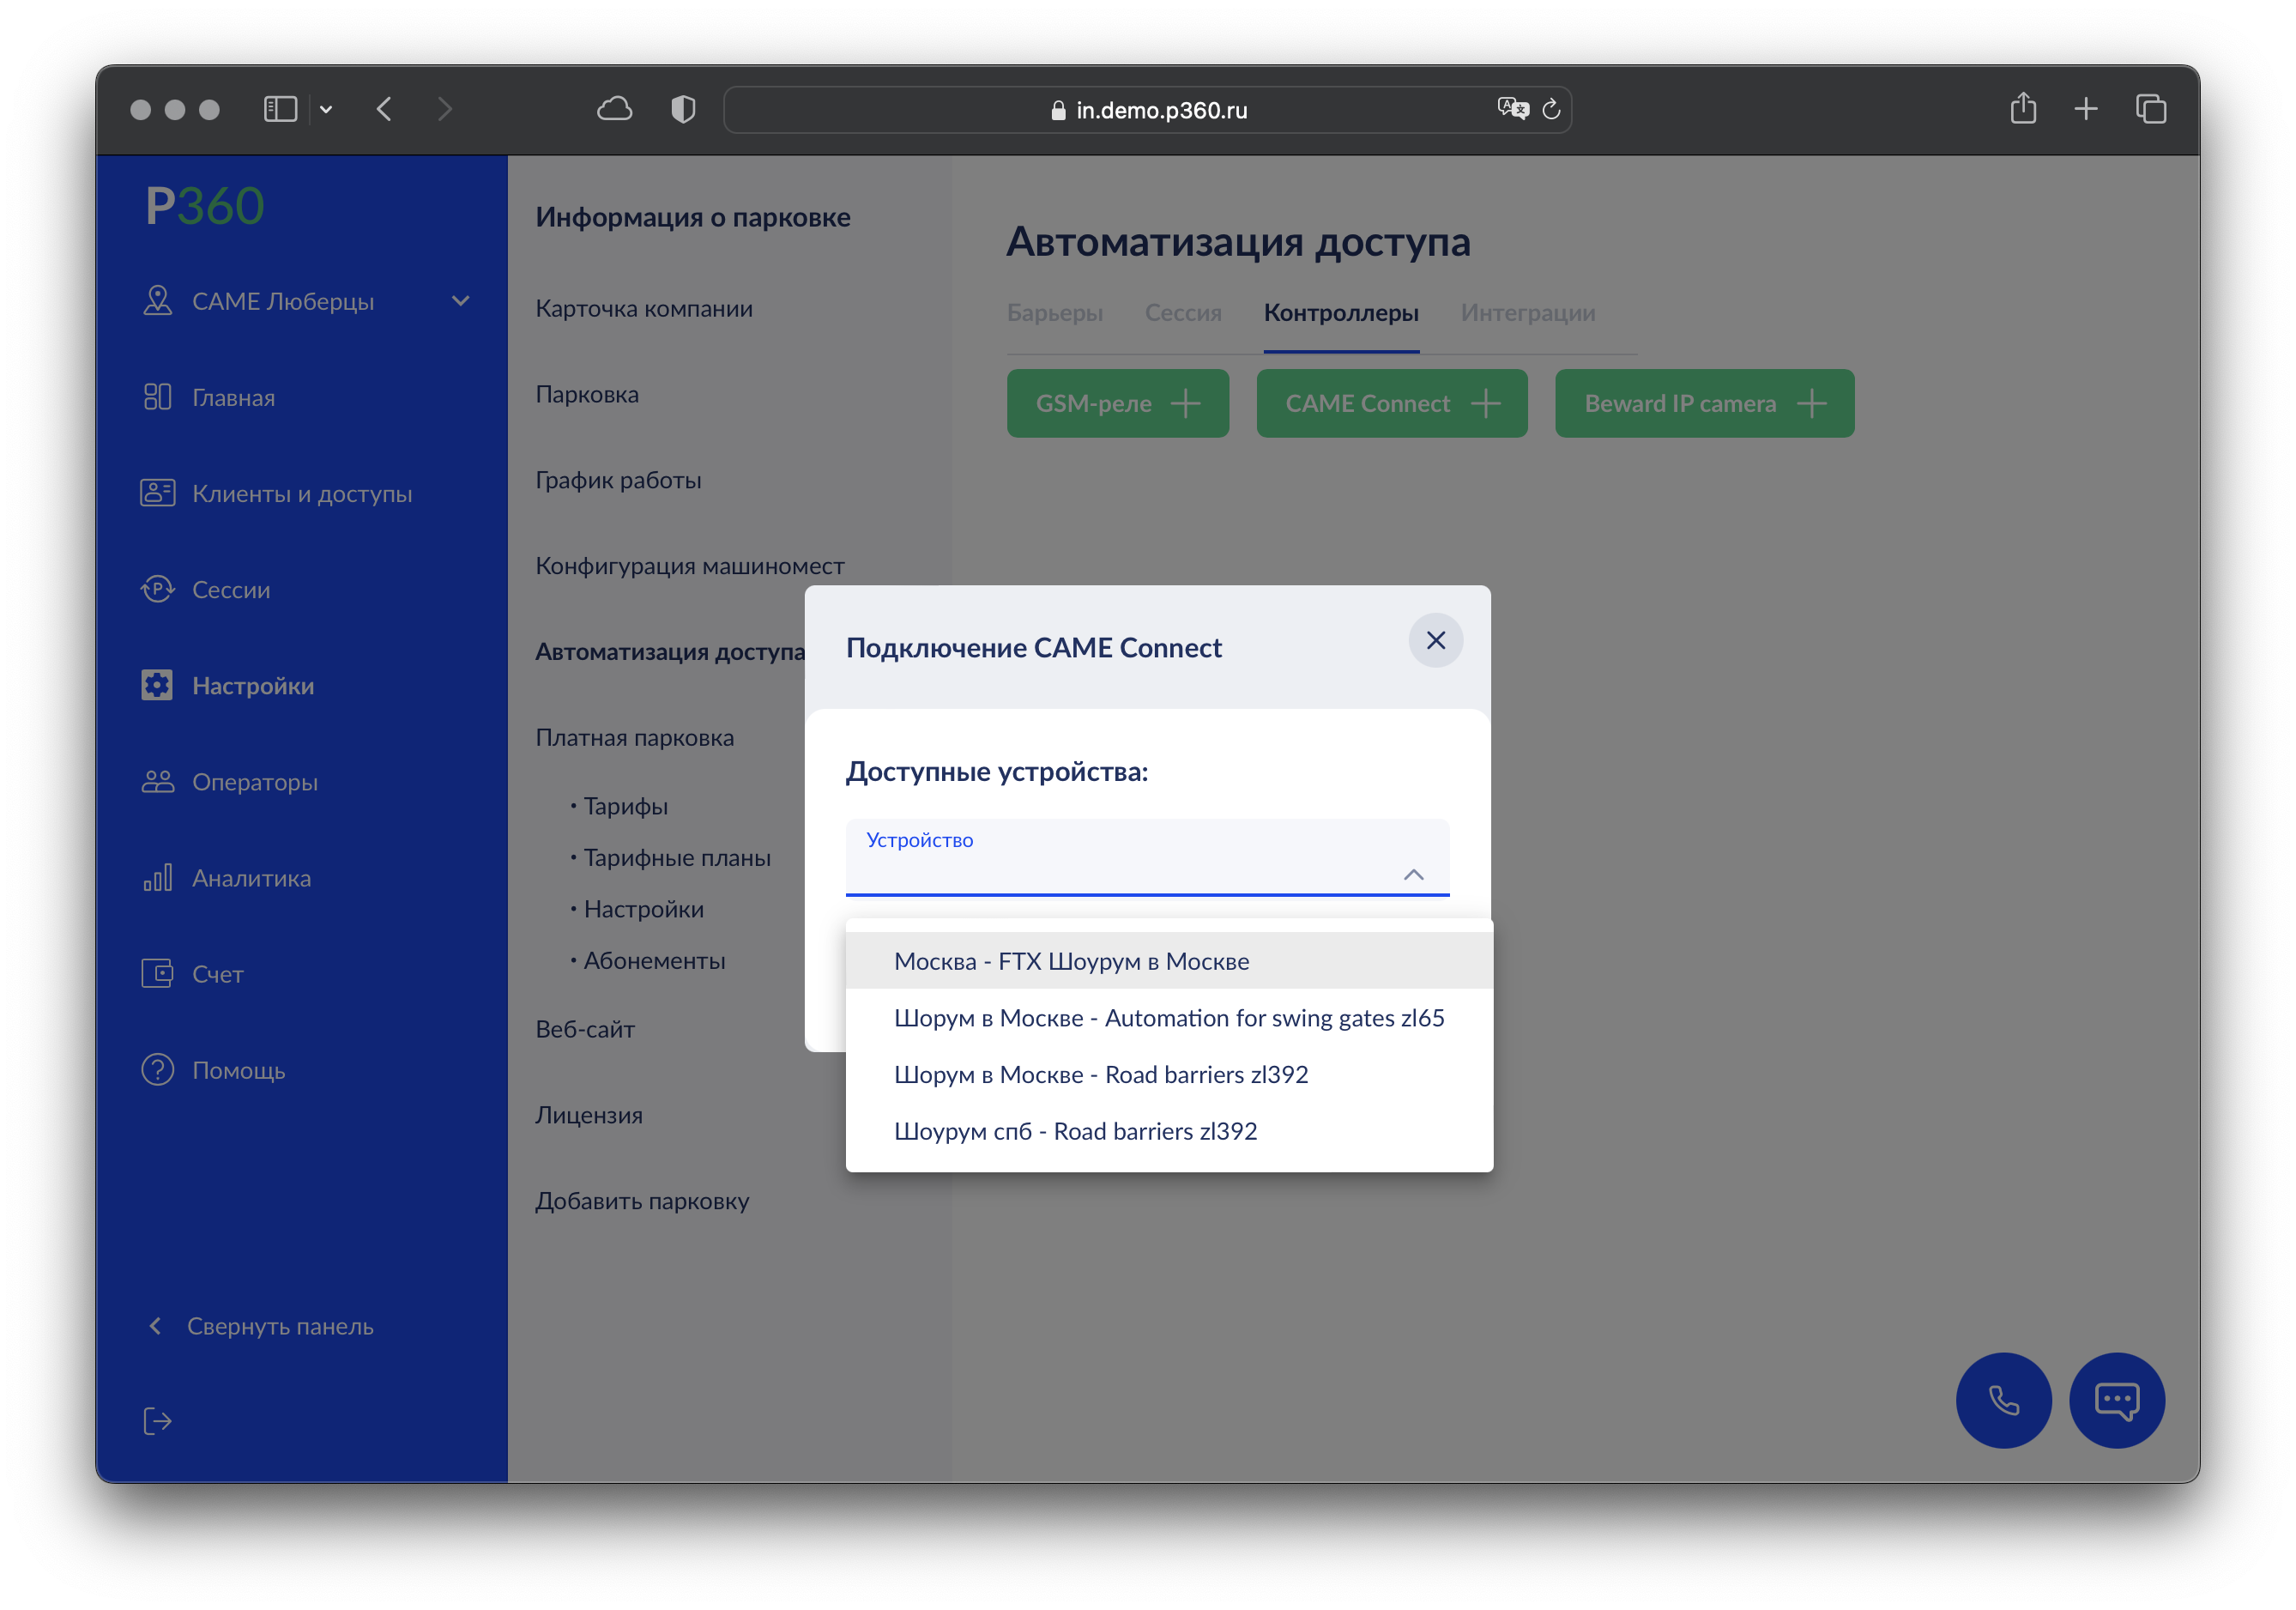2296x1610 pixels.
Task: Click the P360 logo
Action: click(204, 207)
